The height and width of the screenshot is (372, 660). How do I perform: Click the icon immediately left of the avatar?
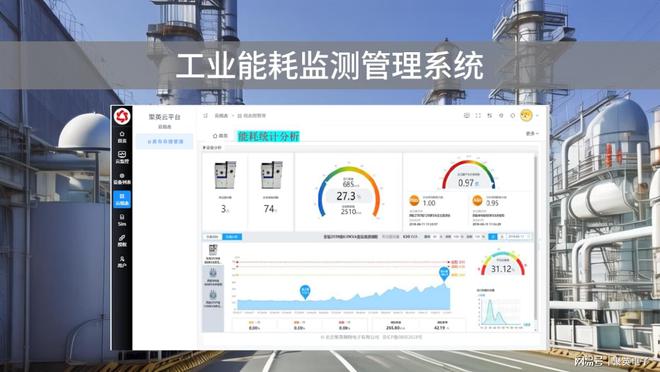(513, 115)
